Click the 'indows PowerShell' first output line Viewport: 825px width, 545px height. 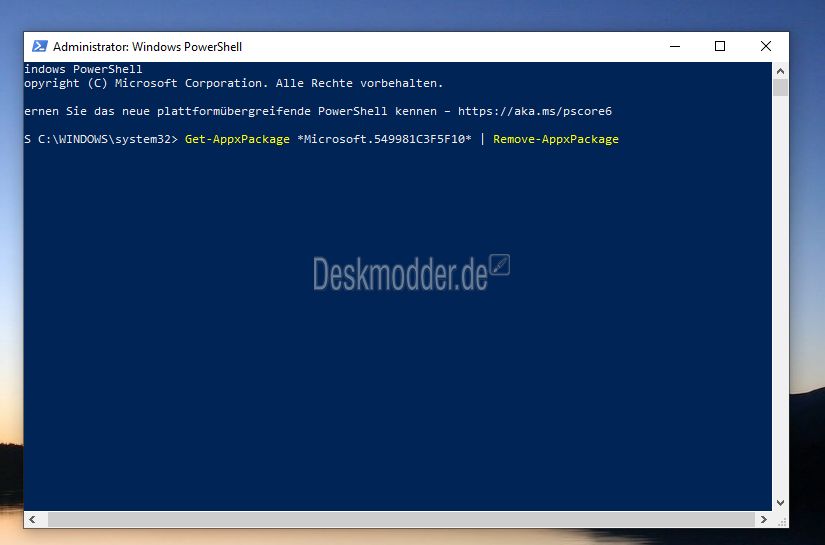pos(83,69)
